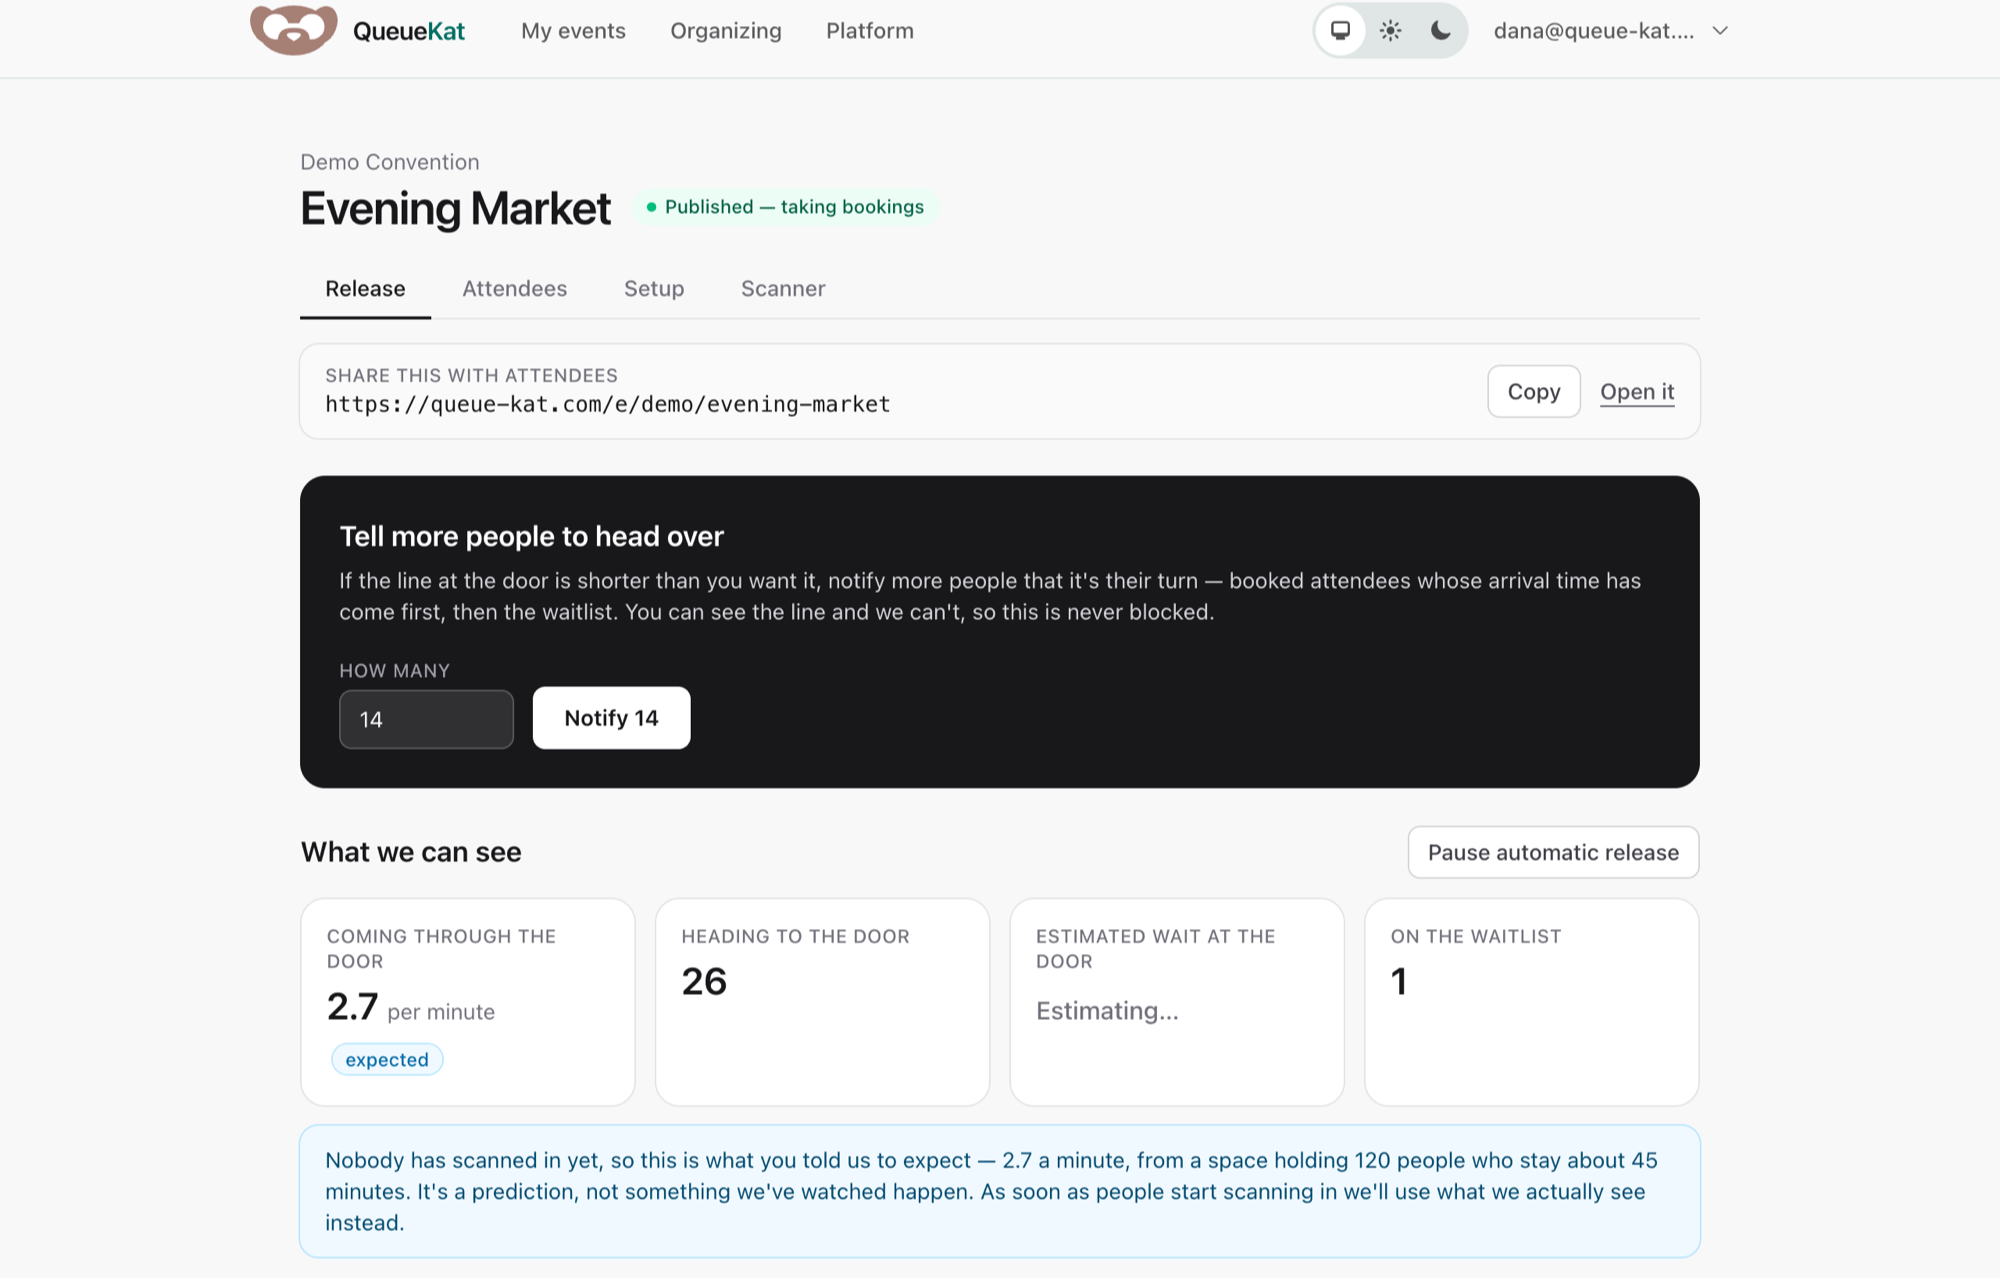
Task: Click the Tell more people to head over heading
Action: [531, 537]
